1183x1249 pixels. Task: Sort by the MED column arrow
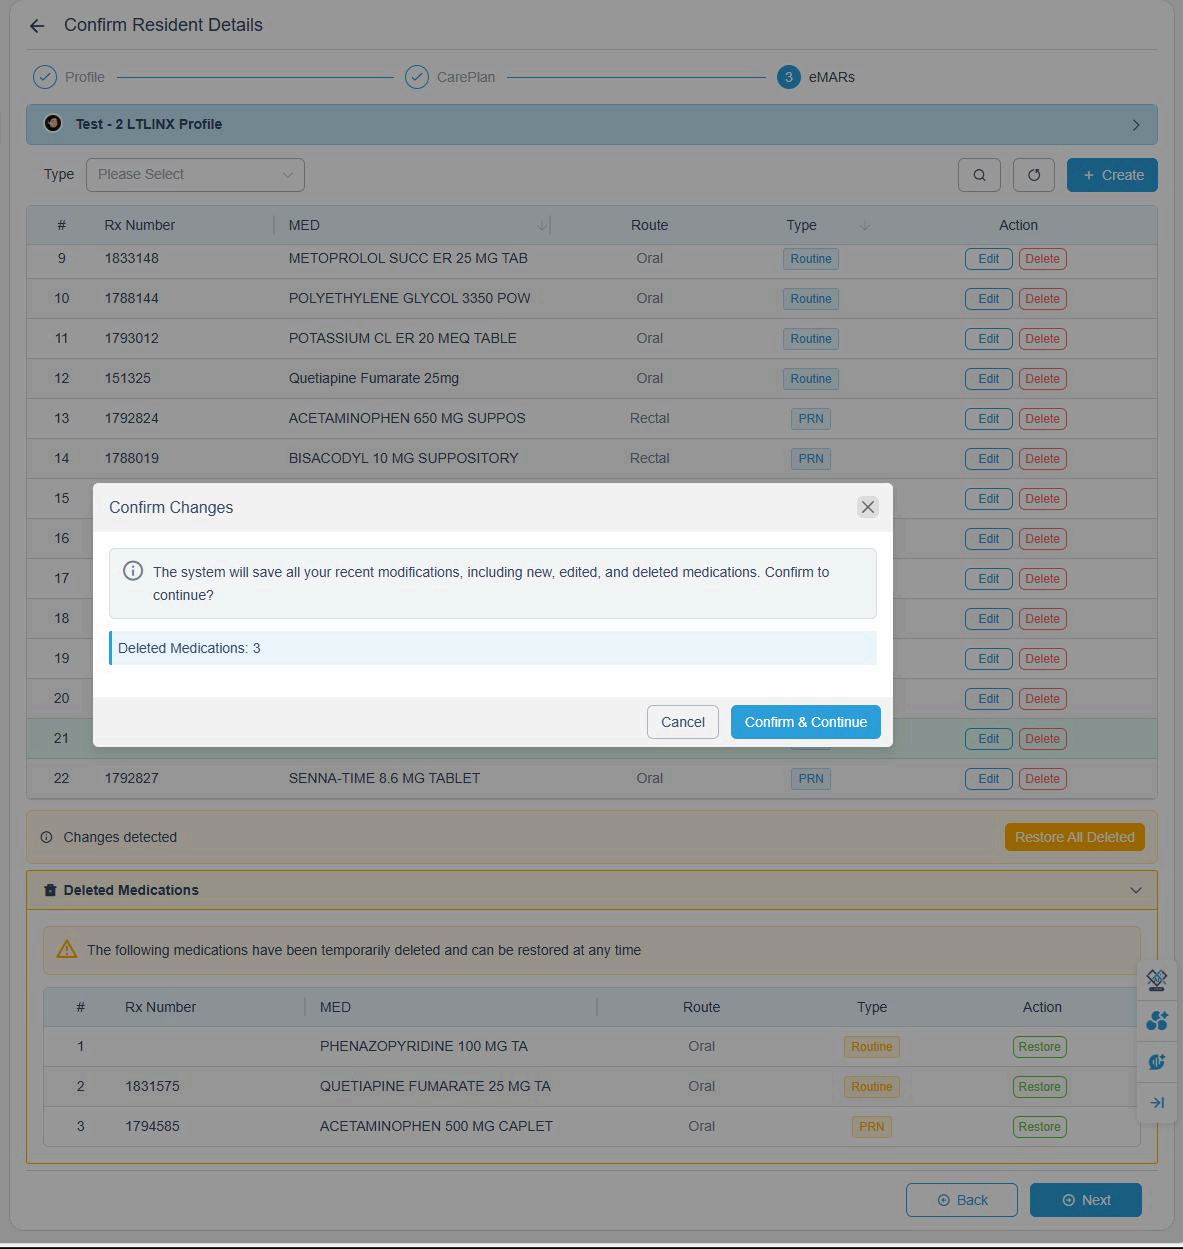point(542,226)
